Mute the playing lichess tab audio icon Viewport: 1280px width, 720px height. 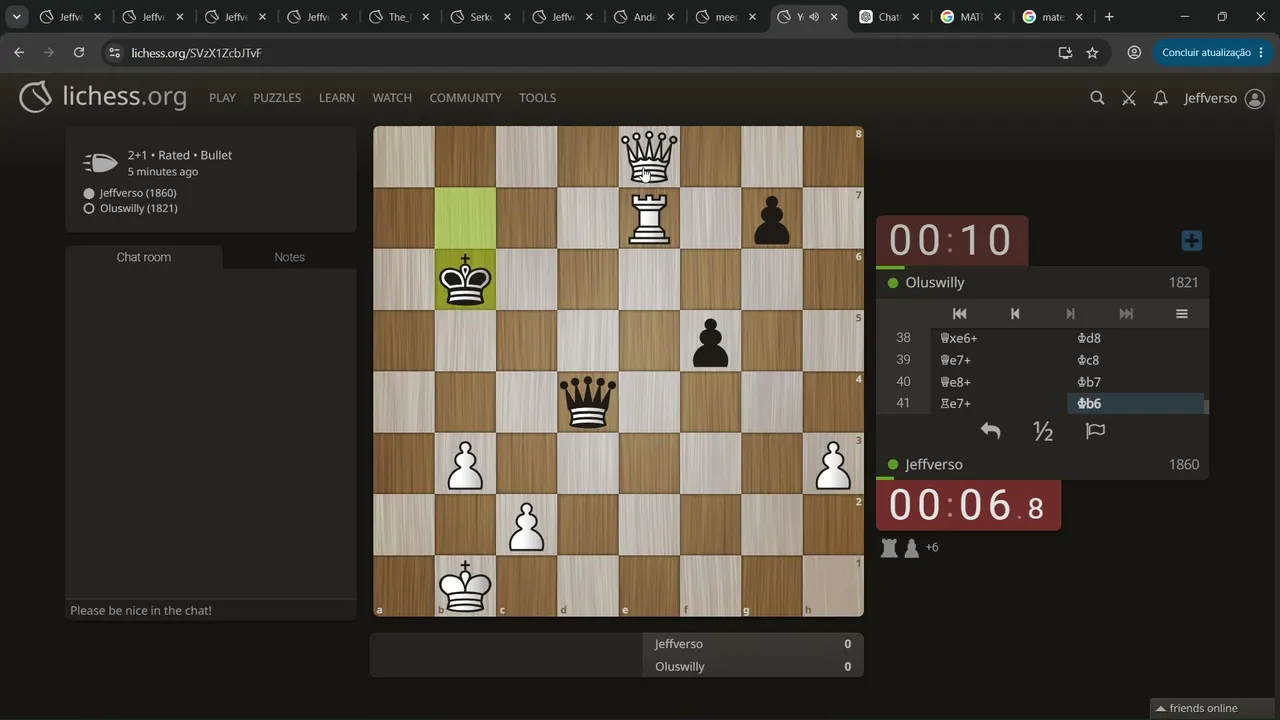click(813, 17)
